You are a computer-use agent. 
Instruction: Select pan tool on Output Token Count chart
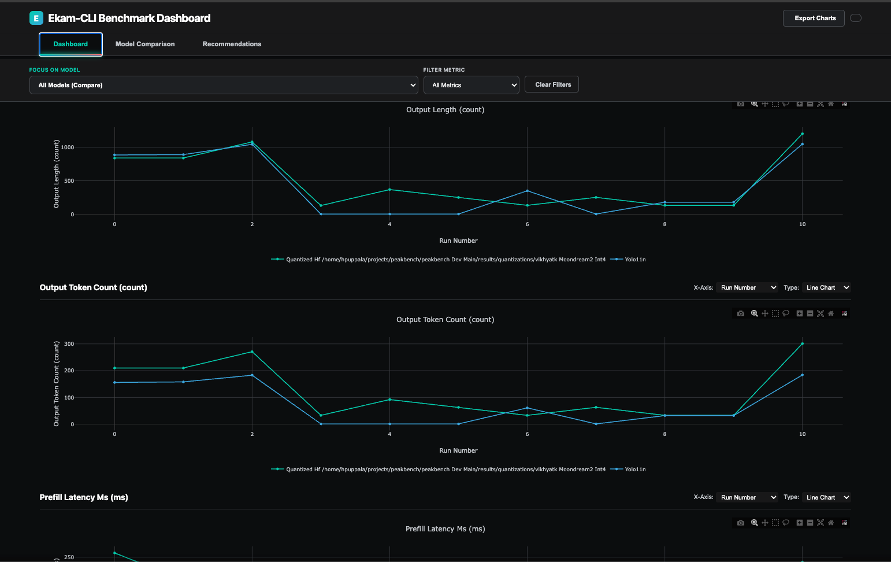(765, 313)
